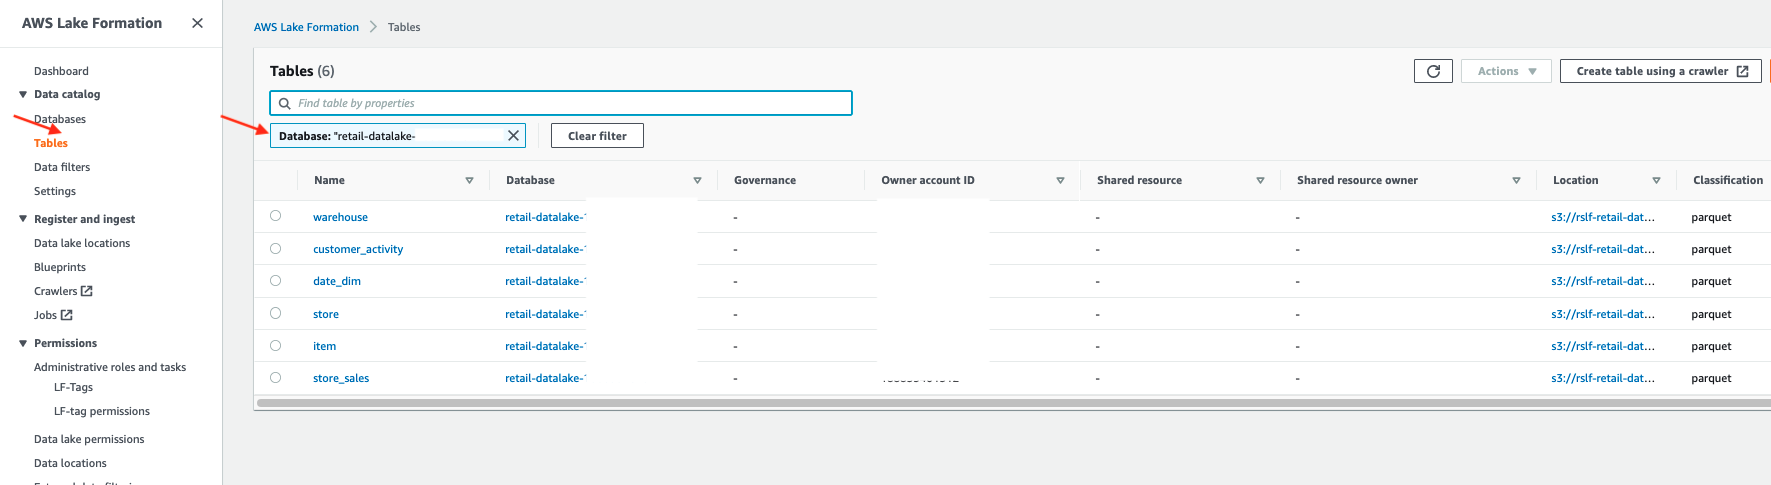Open Data filters

62,167
